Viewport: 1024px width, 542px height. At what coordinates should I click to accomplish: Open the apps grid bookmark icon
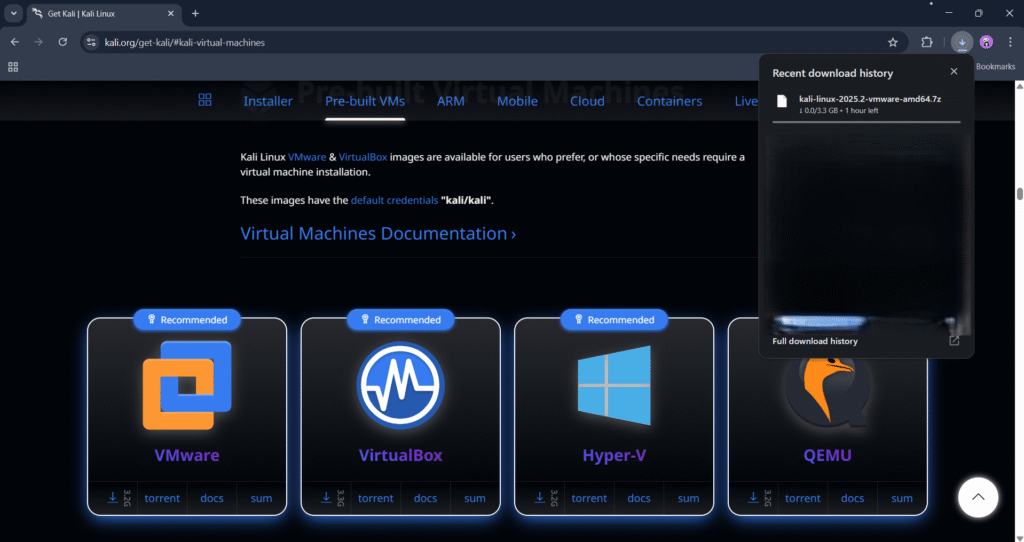(x=13, y=67)
